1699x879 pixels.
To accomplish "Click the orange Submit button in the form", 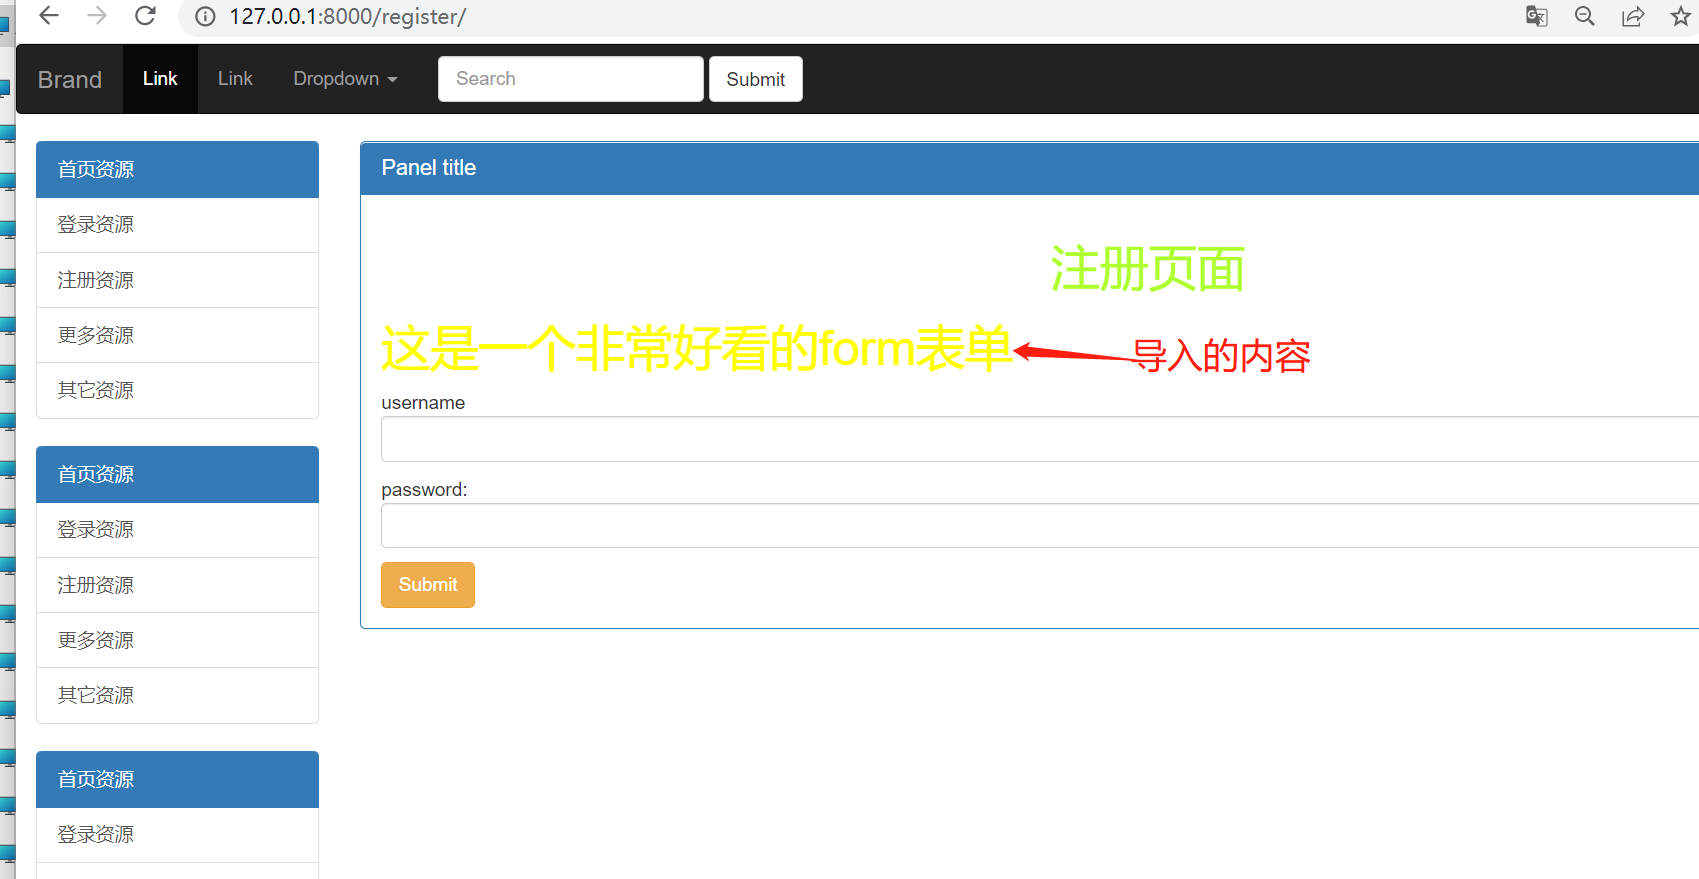I will coord(428,585).
